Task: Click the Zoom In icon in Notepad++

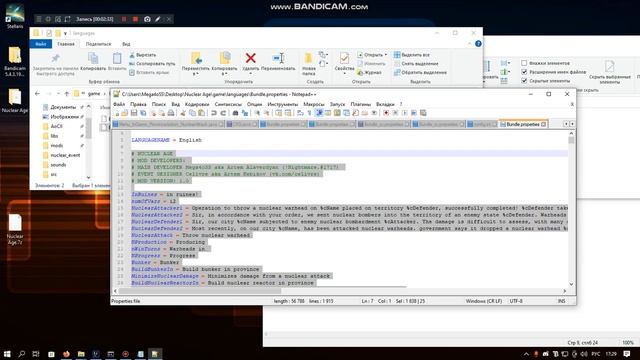Action: pyautogui.click(x=257, y=113)
